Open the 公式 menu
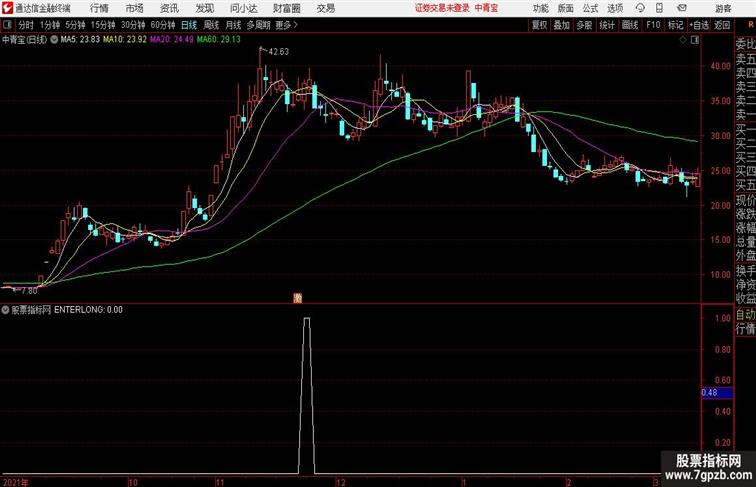 point(590,8)
